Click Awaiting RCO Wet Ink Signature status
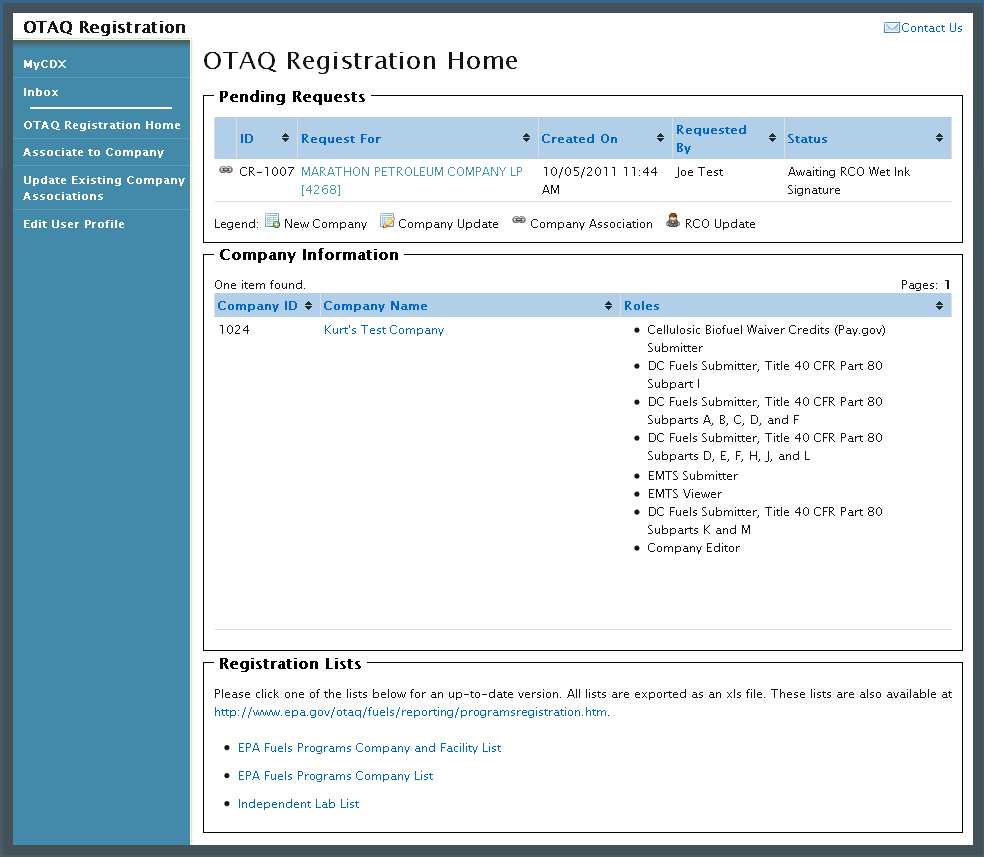Screen dimensions: 984x857 pos(848,181)
